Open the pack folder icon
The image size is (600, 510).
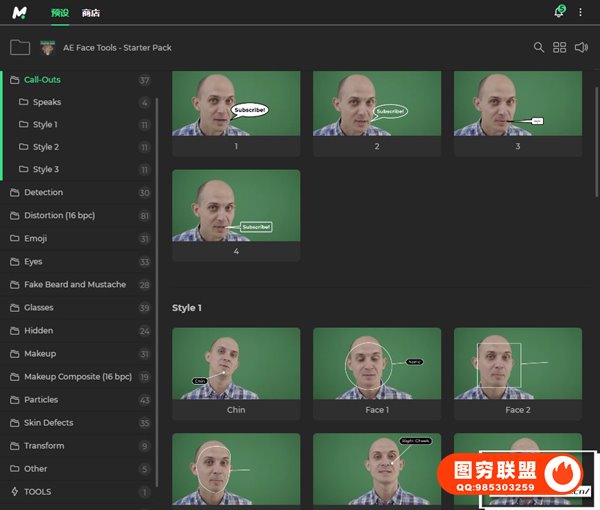coord(20,47)
